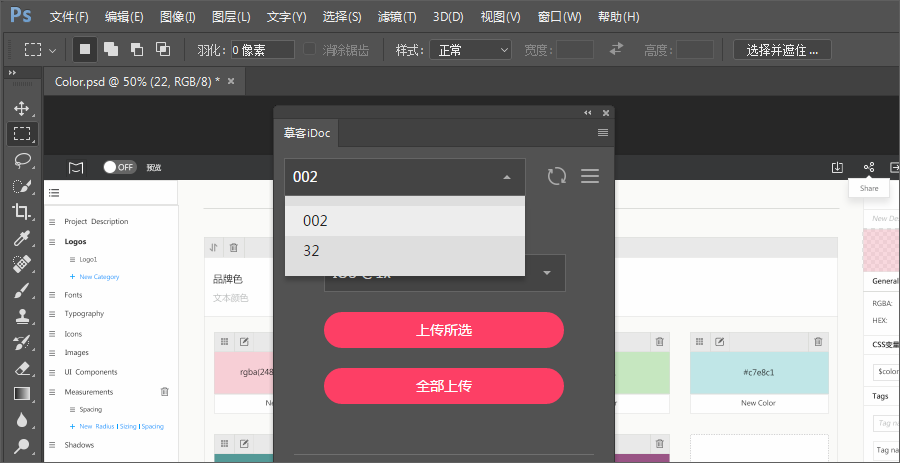Click the Intersect with Selection icon
The width and height of the screenshot is (900, 463).
(163, 50)
